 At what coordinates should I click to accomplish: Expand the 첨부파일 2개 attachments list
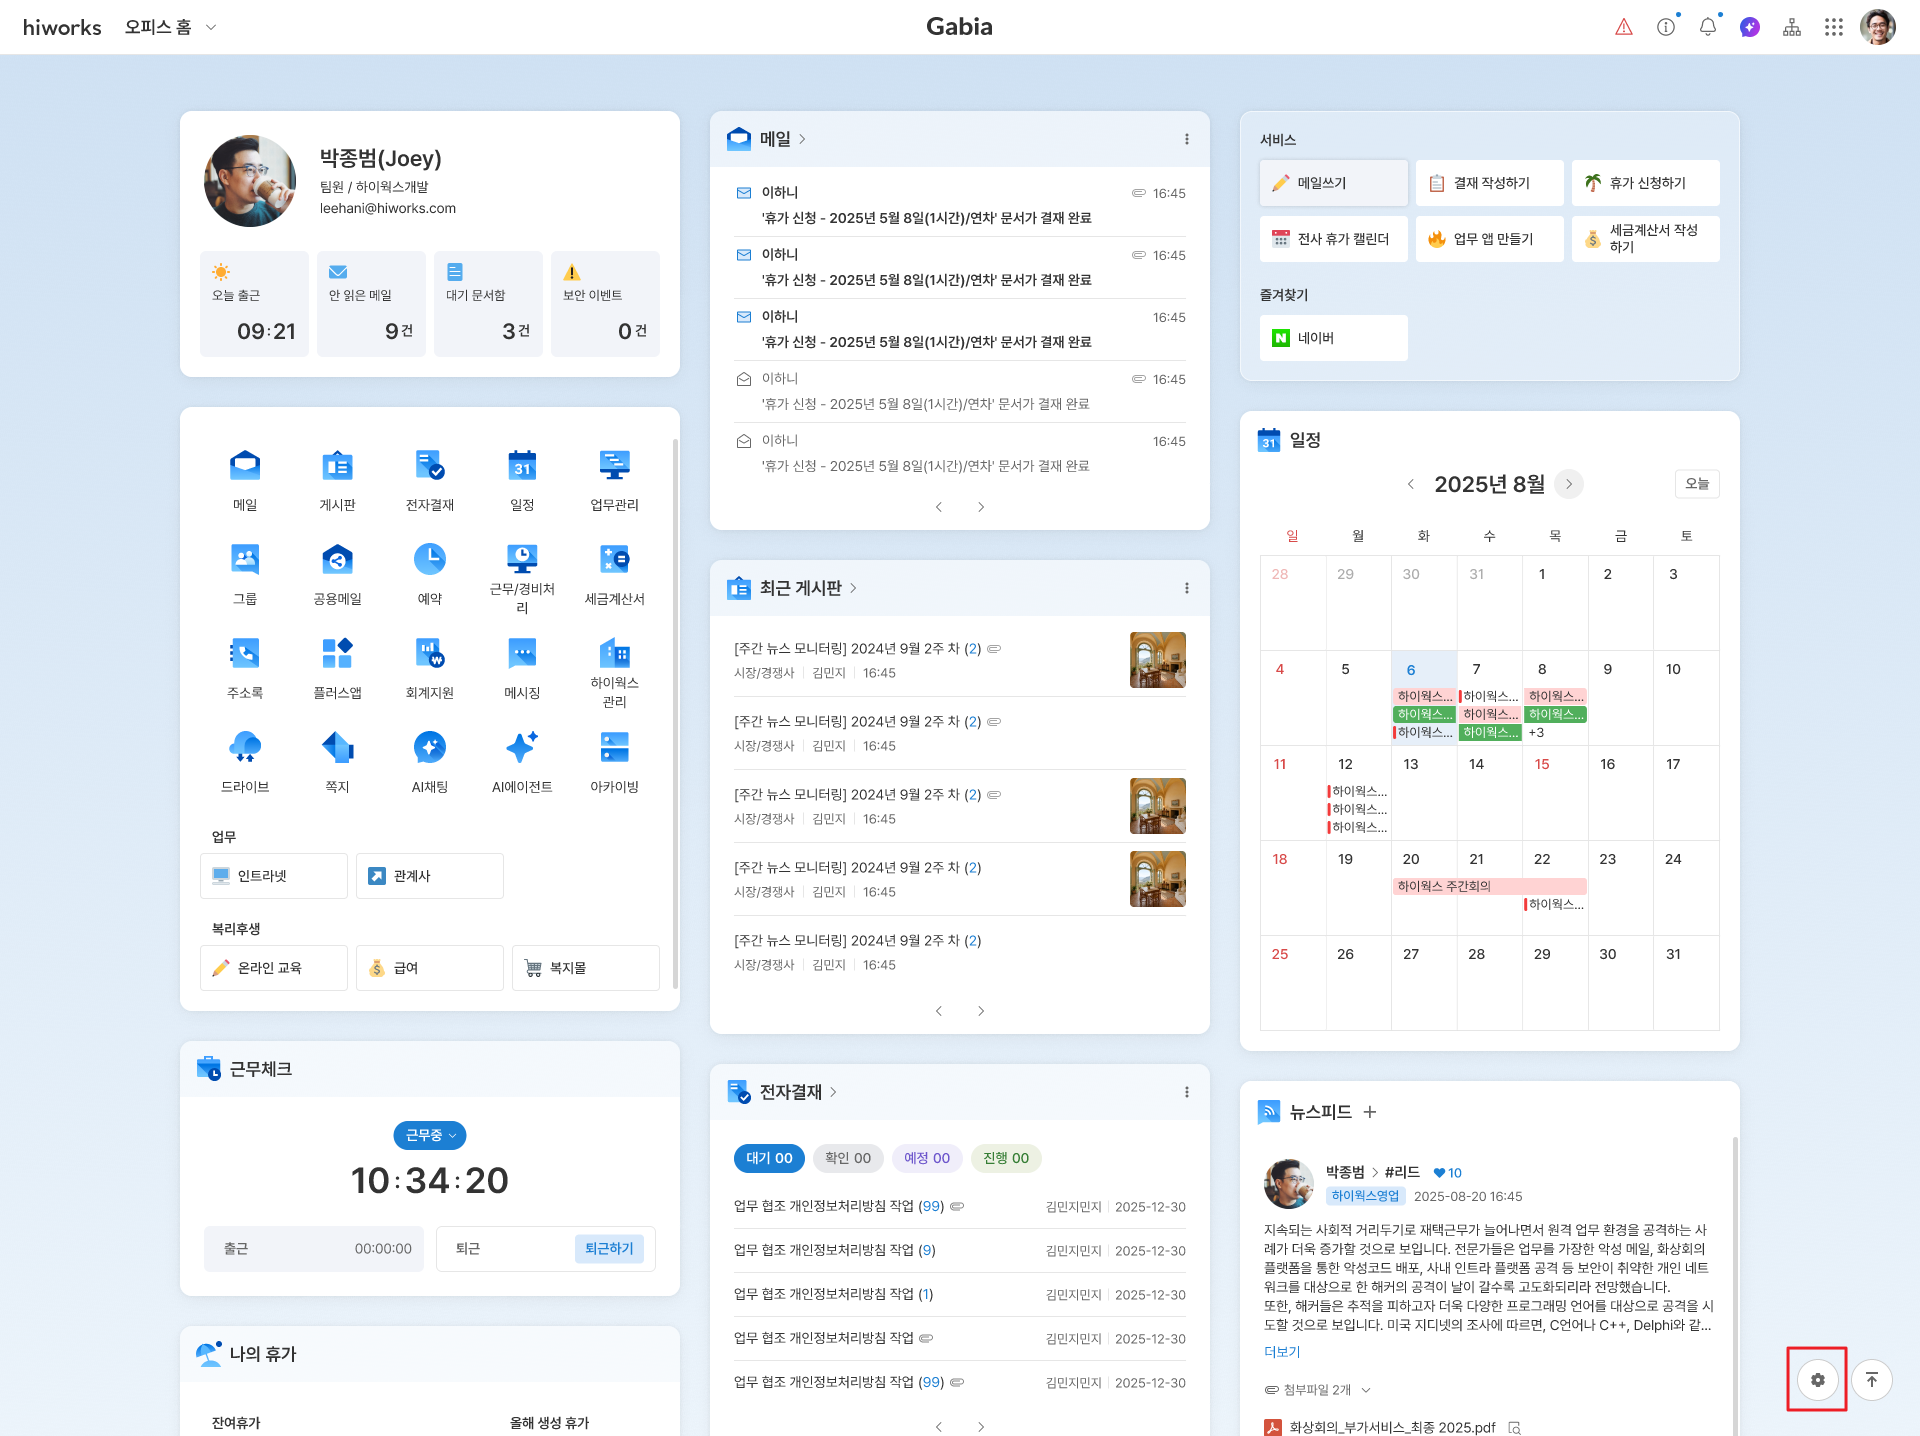[x=1317, y=1390]
